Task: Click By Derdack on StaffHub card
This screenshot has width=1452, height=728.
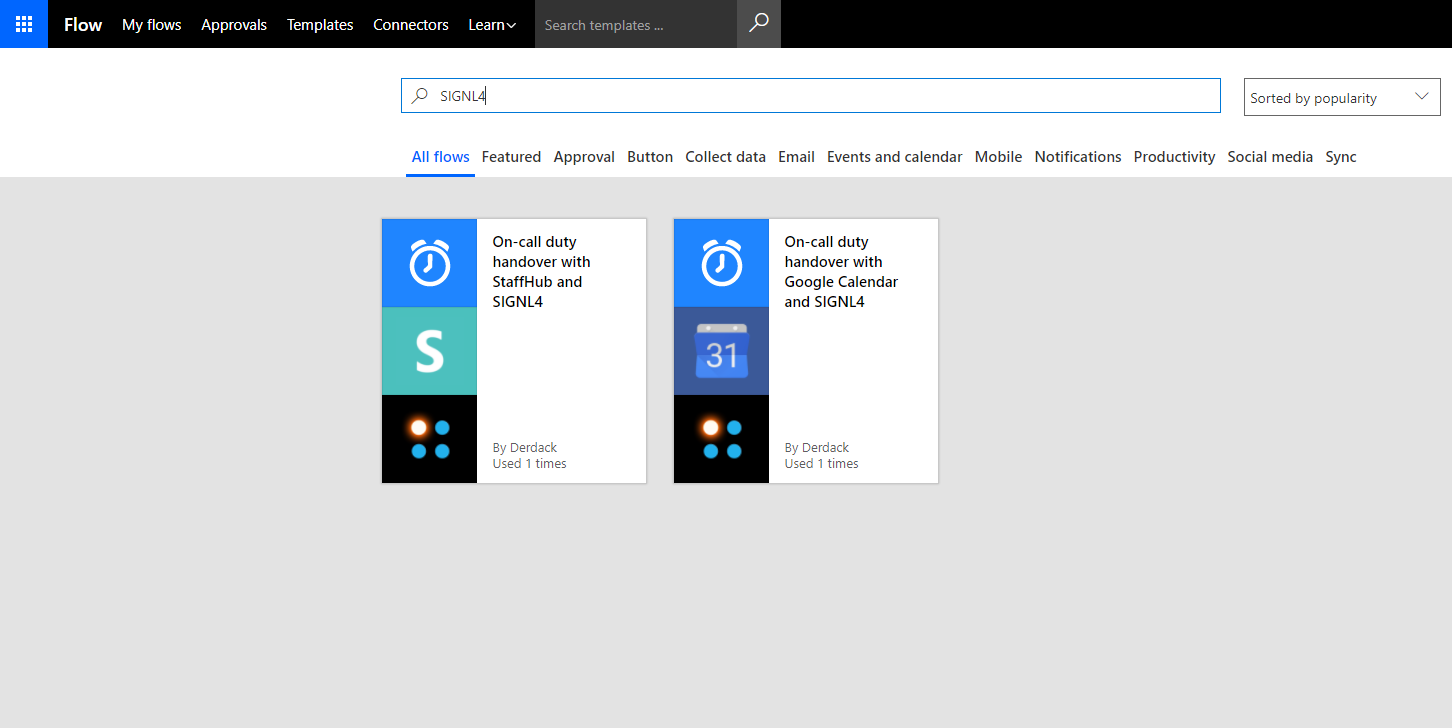Action: tap(525, 448)
